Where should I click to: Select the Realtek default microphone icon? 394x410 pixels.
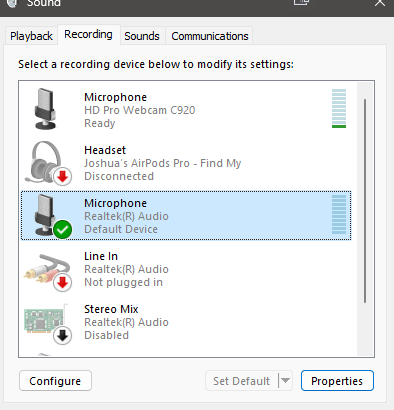point(47,215)
